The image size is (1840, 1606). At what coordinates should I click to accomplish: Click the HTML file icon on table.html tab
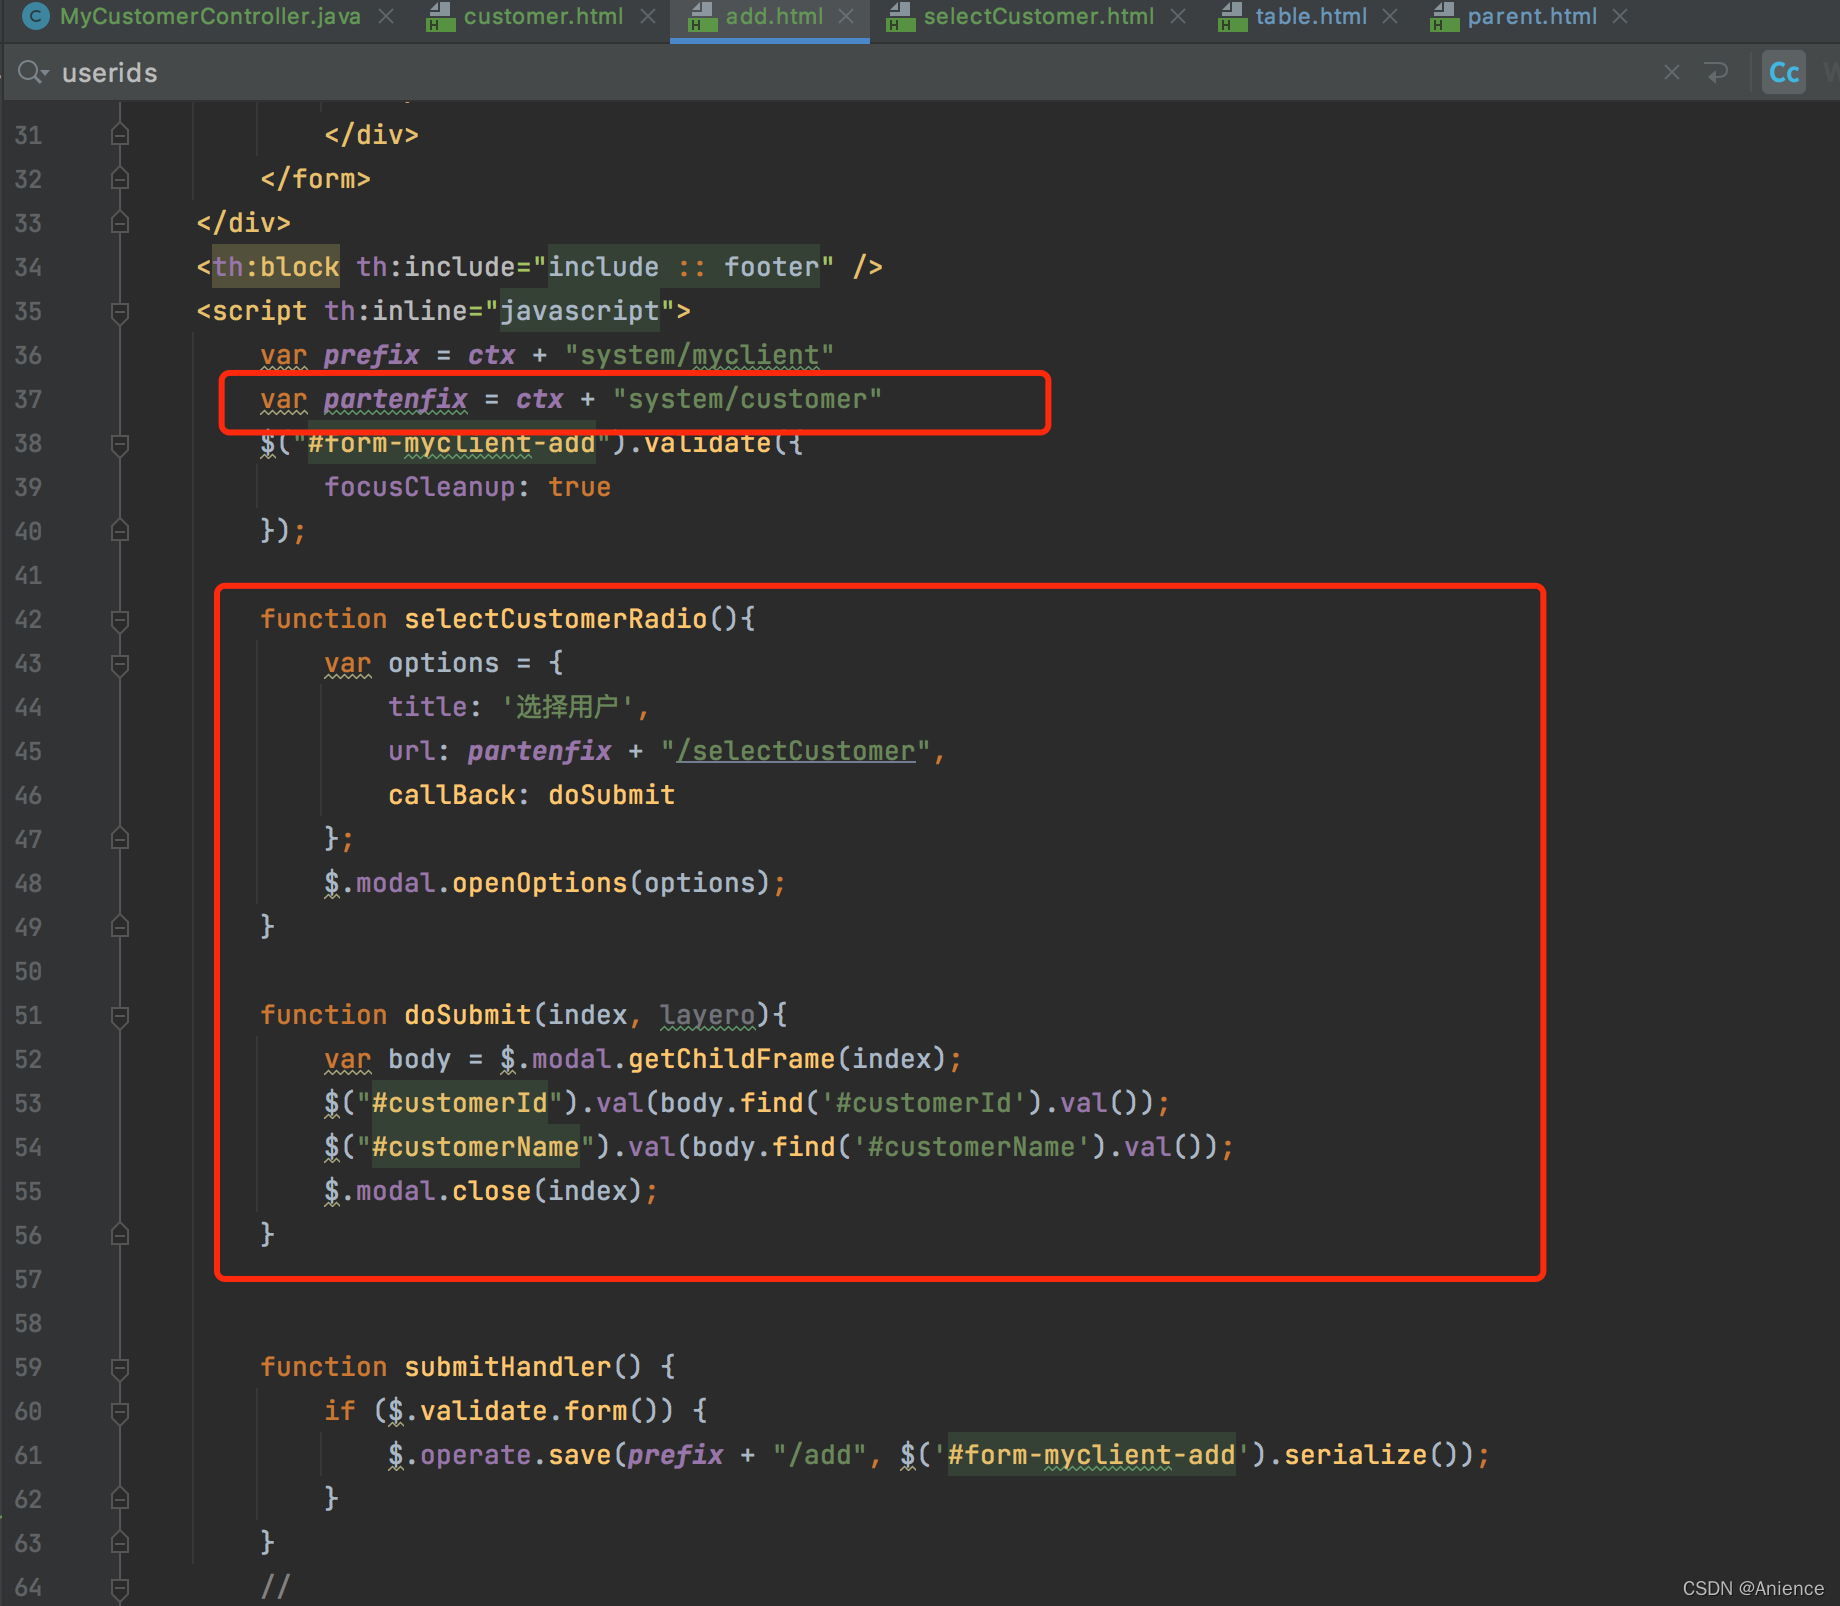pyautogui.click(x=1233, y=16)
